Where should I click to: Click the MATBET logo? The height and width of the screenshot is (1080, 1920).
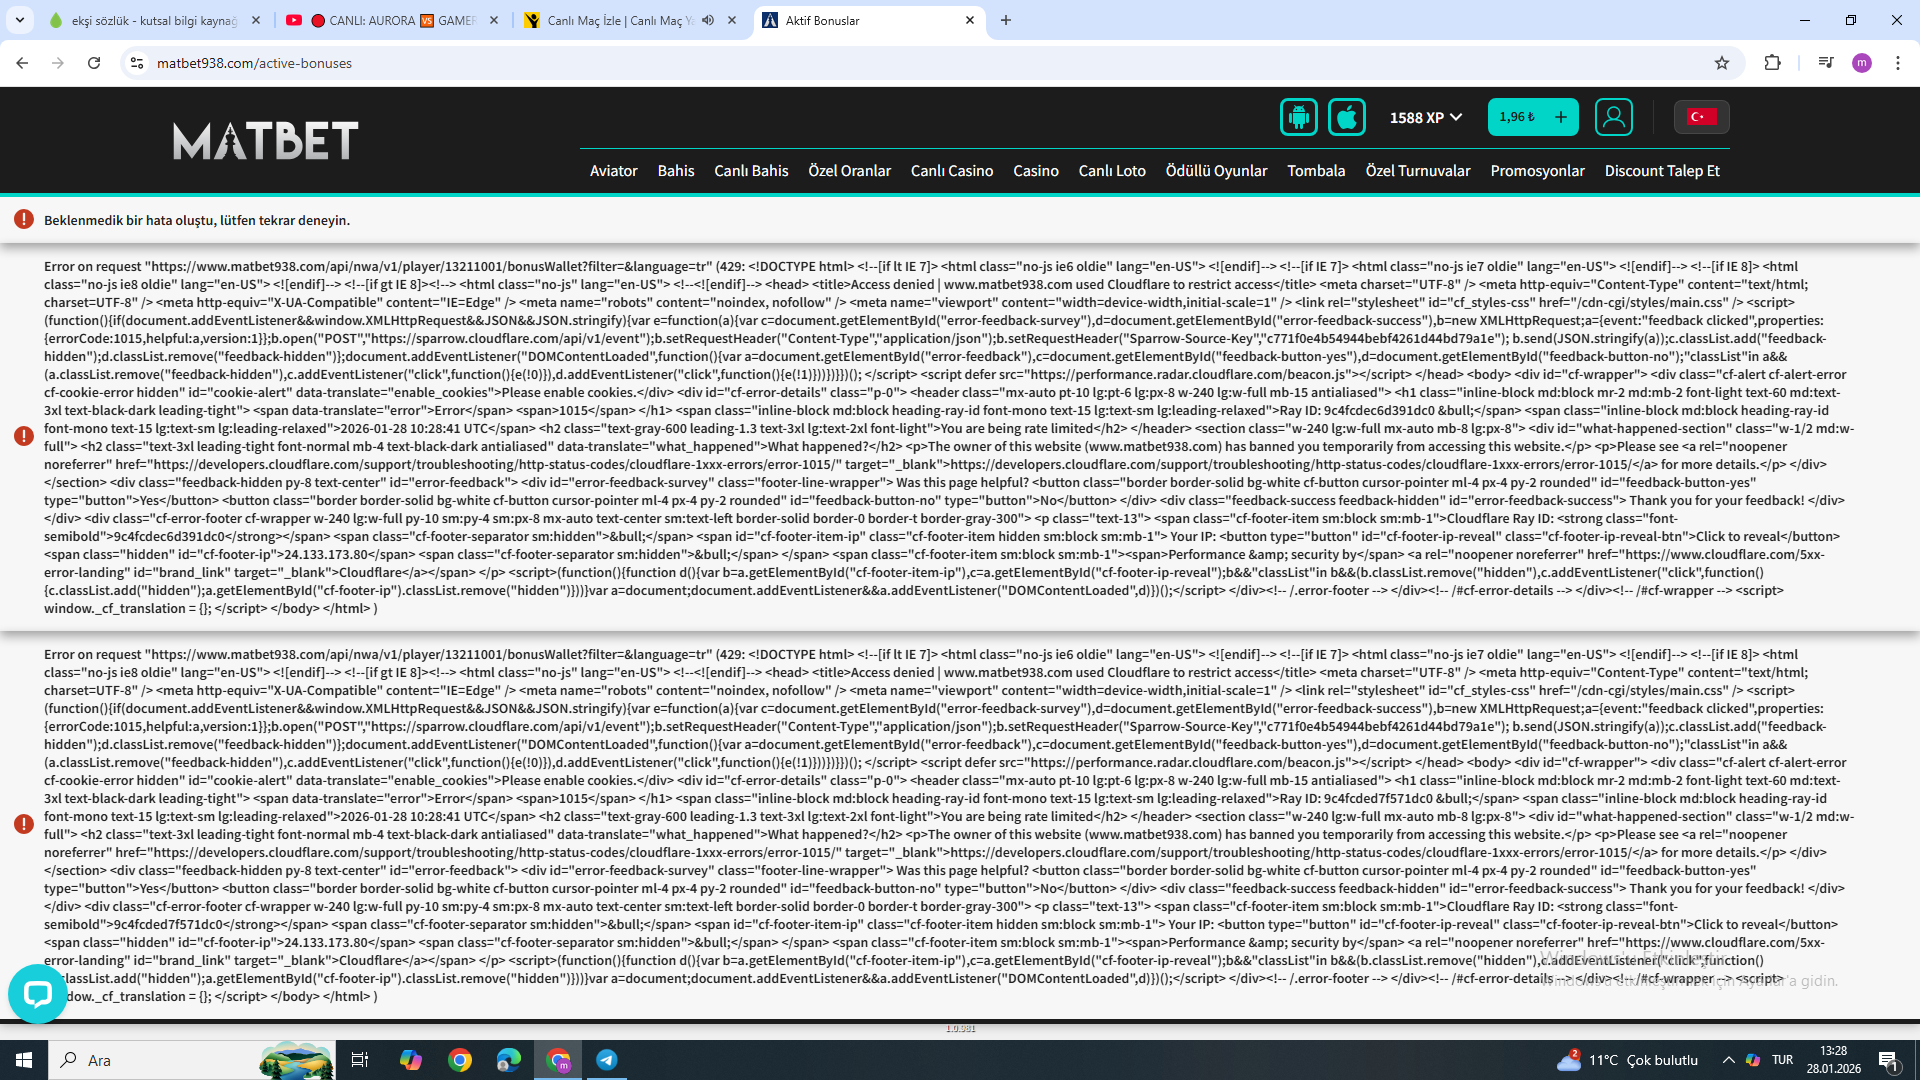(x=265, y=141)
